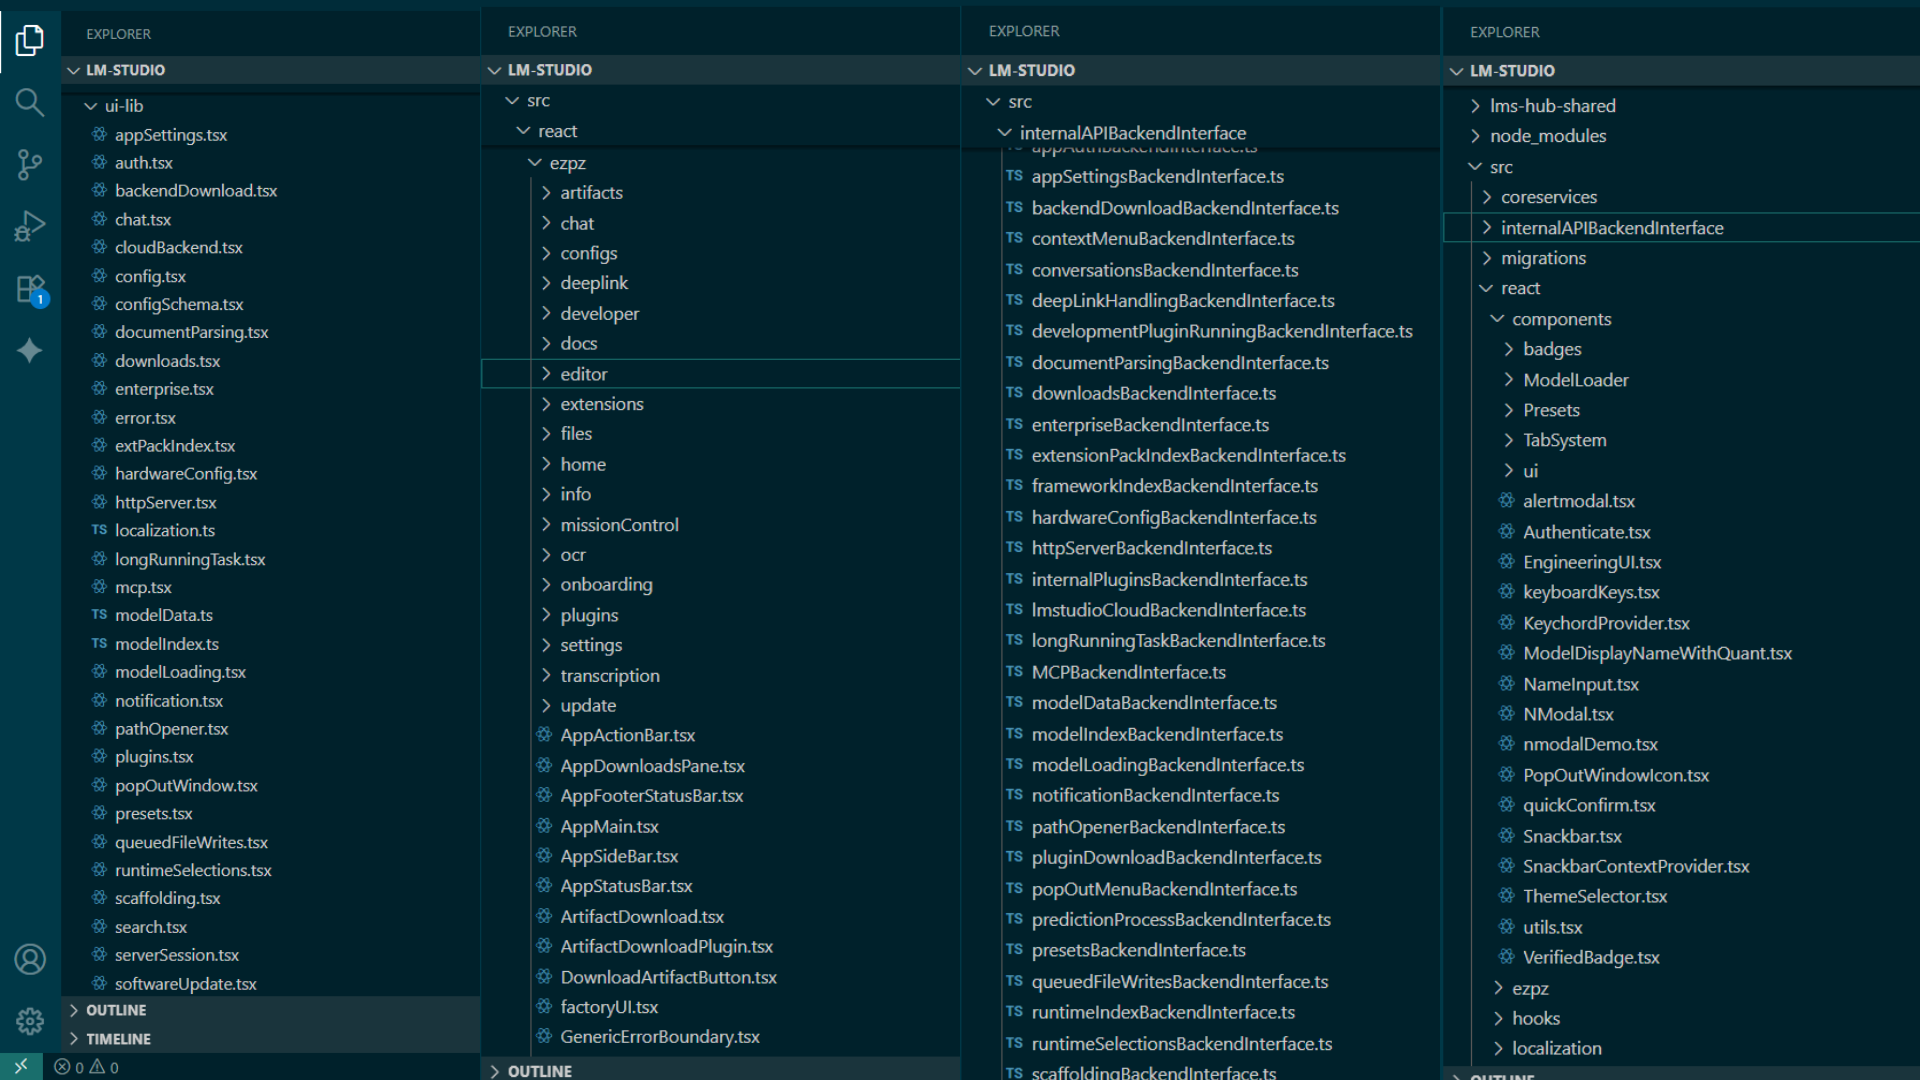The image size is (1920, 1080).
Task: Open the Search view in activity bar
Action: pyautogui.click(x=30, y=102)
